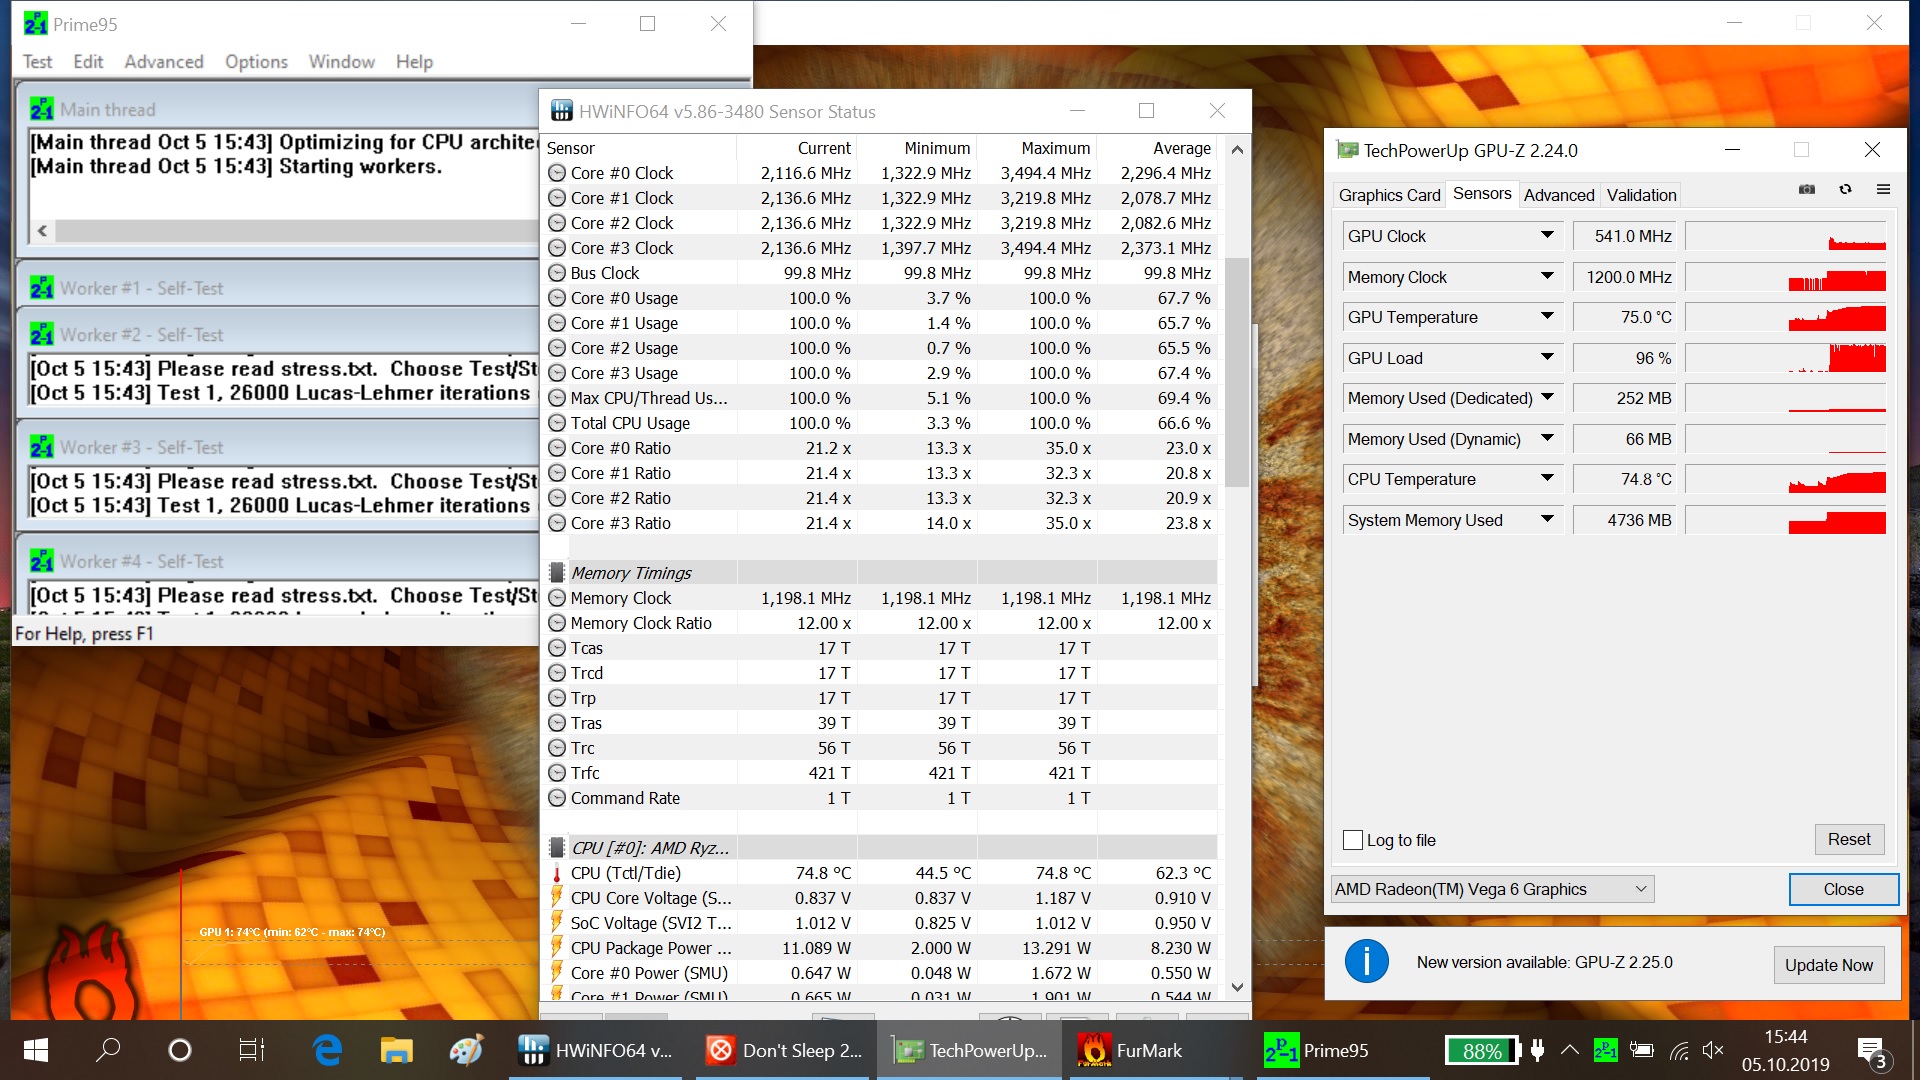Open the GPU-Z hamburger menu icon
Screen dimensions: 1920x1080
(x=1883, y=190)
